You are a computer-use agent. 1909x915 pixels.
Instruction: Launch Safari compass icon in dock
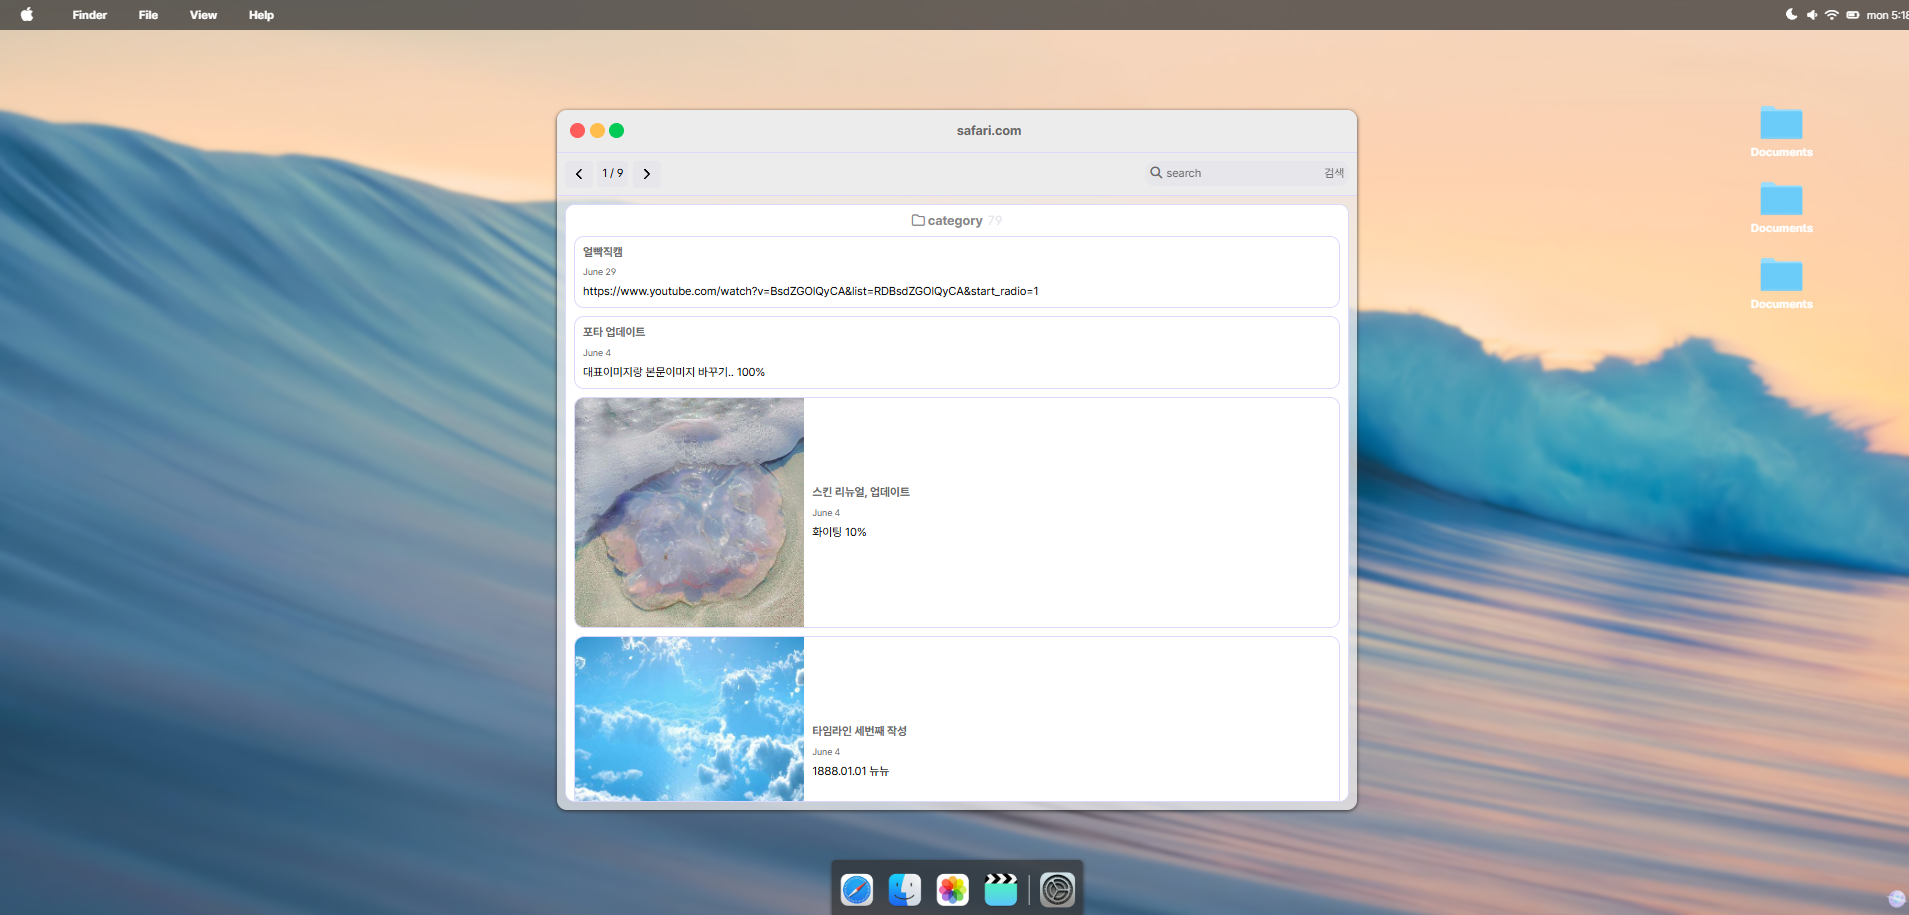pos(857,889)
